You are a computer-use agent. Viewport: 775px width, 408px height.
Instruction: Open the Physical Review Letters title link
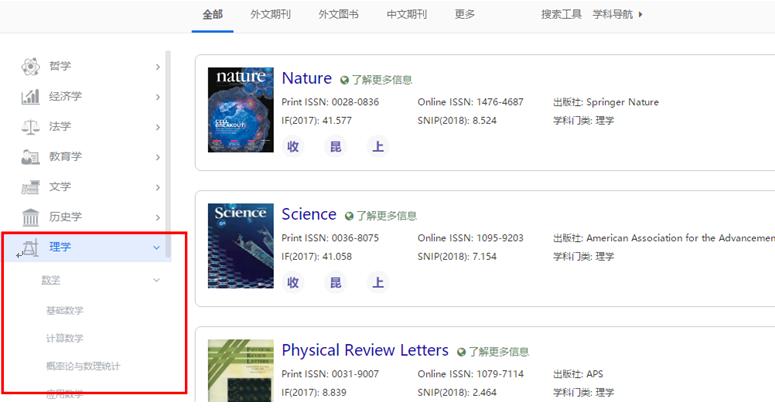point(365,350)
